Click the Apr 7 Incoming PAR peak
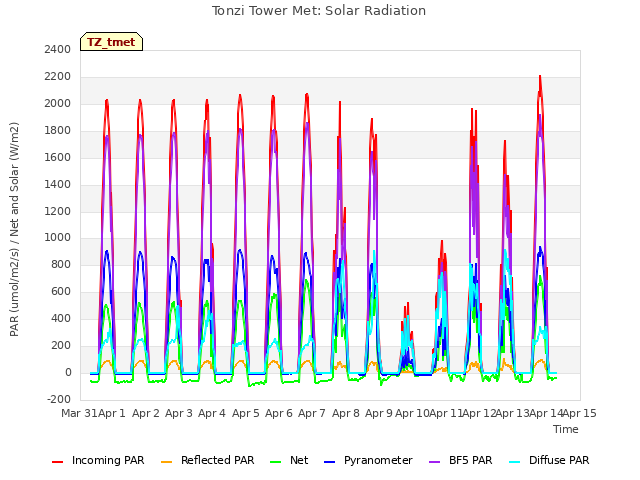640x480 pixels. point(307,95)
